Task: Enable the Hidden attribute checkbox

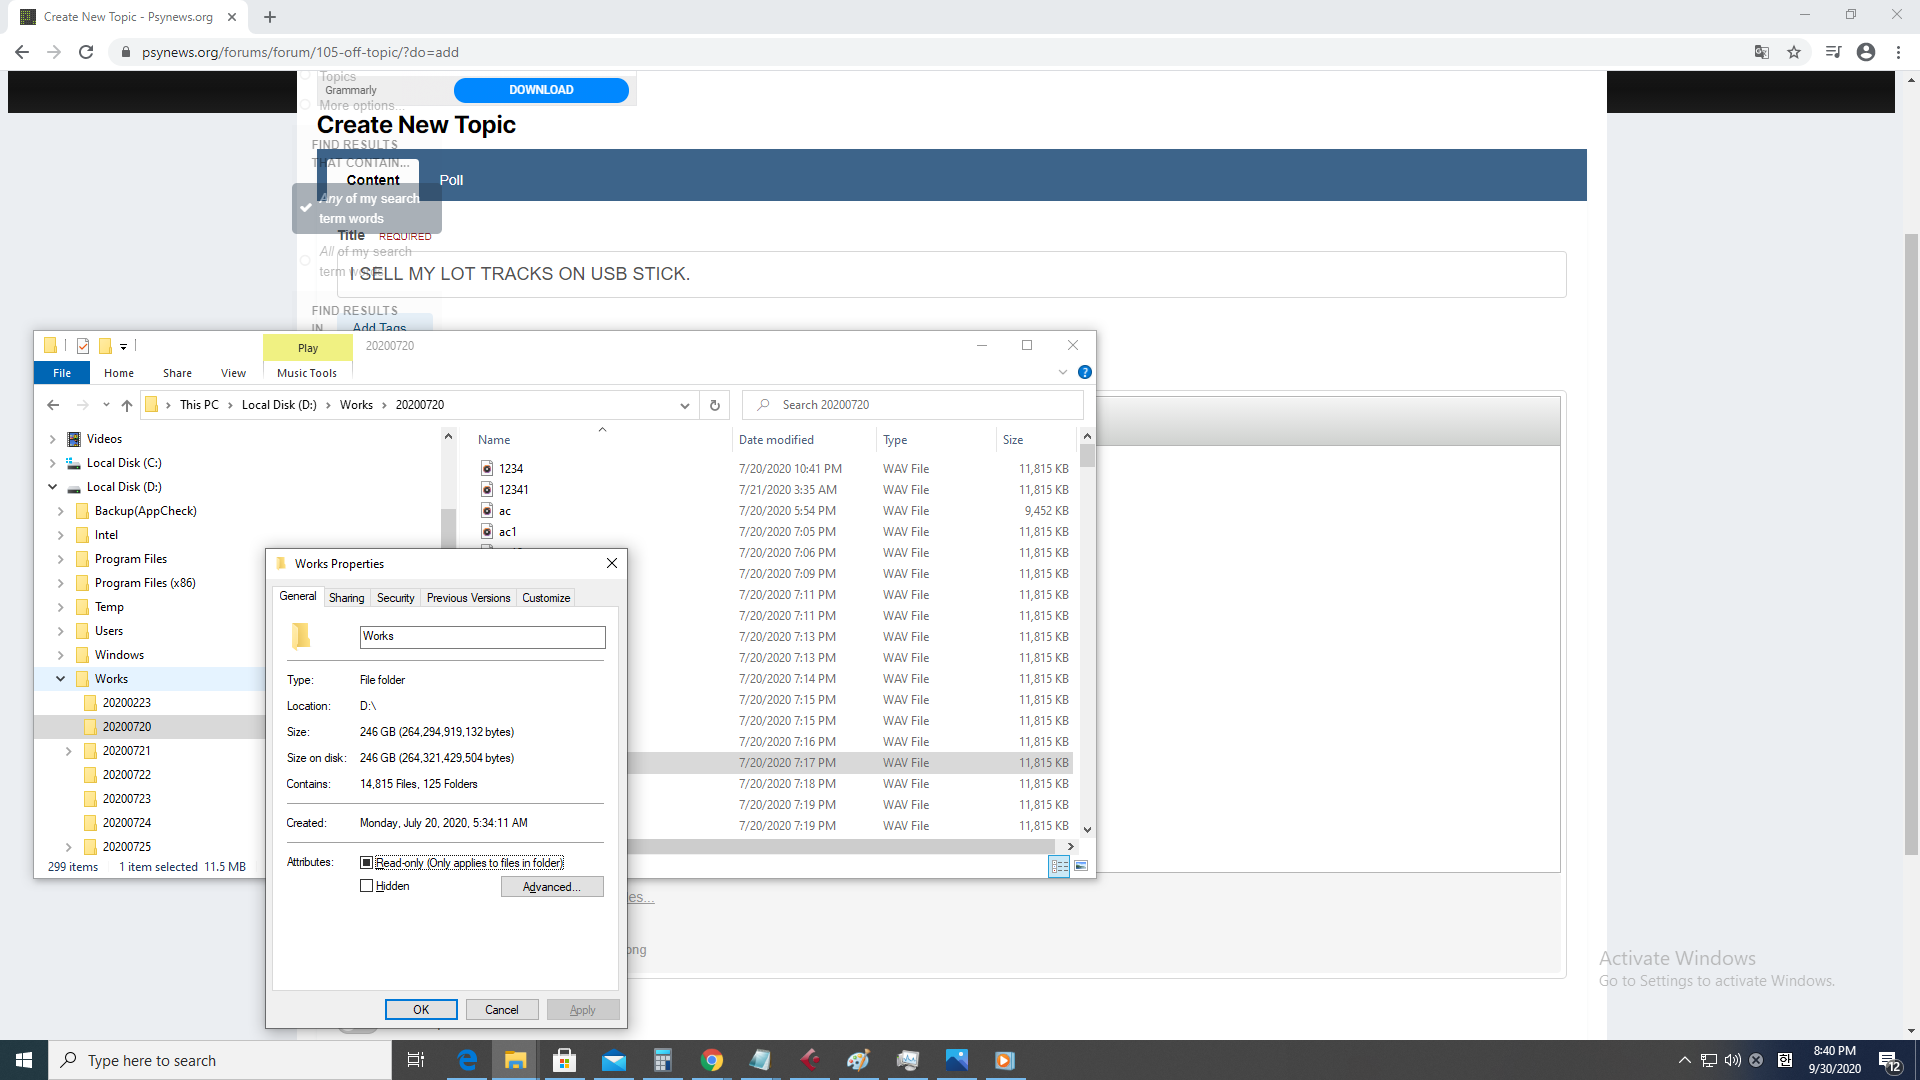Action: point(366,886)
